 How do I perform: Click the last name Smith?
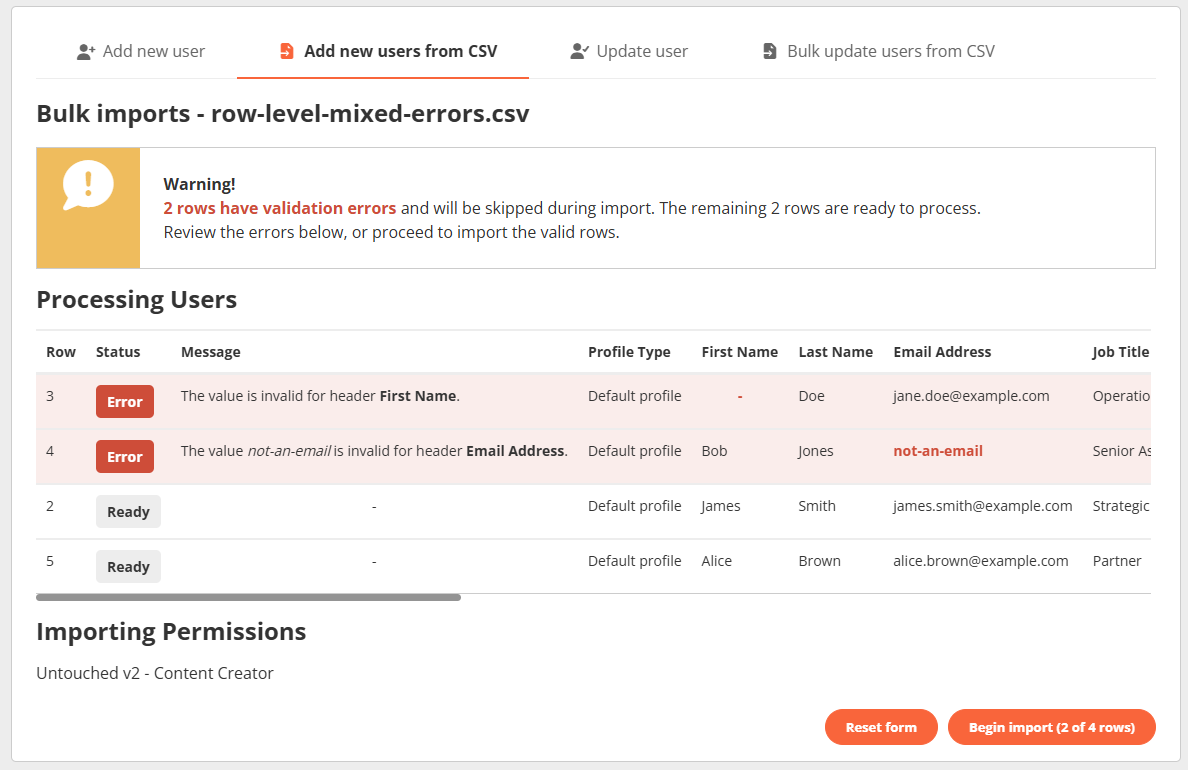pos(817,506)
